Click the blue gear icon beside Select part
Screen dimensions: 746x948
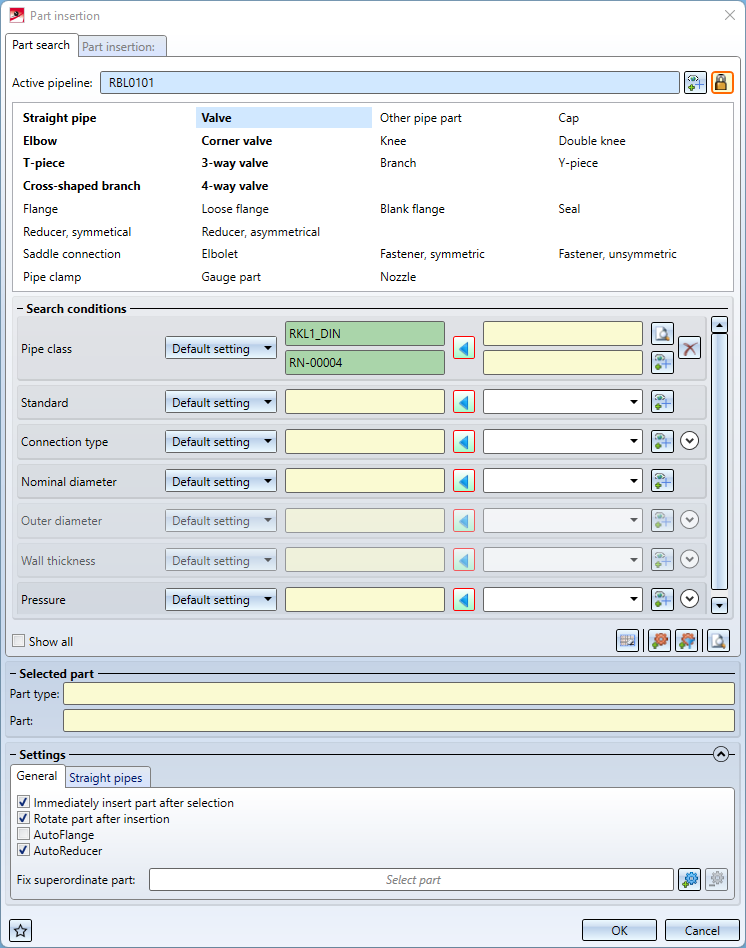(x=689, y=880)
